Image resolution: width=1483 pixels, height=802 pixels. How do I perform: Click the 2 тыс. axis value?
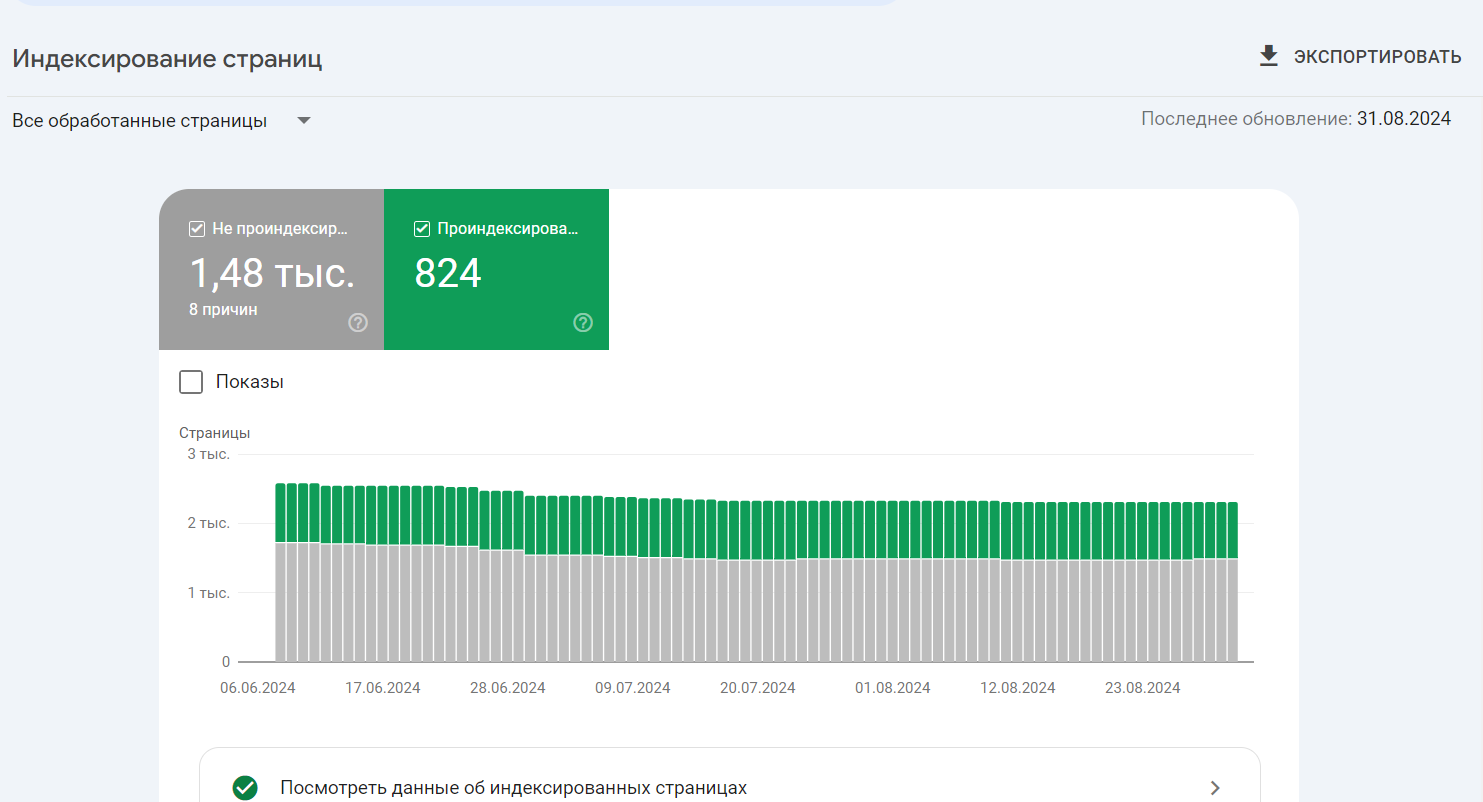[x=208, y=523]
